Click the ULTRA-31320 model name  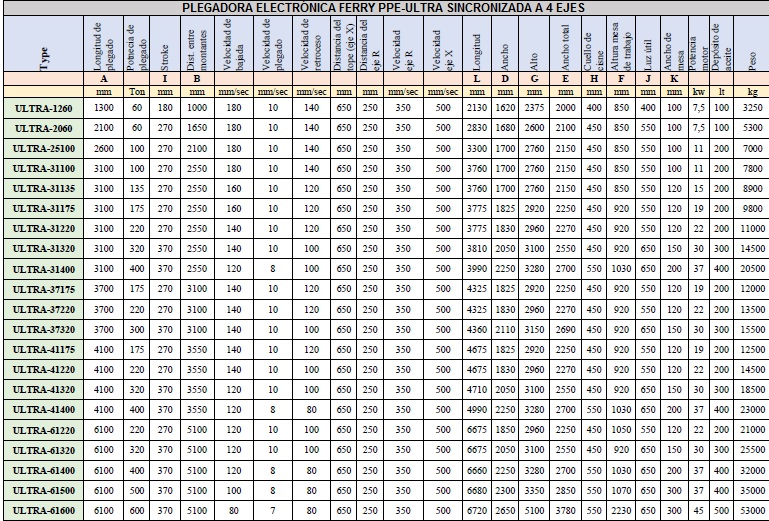click(43, 249)
